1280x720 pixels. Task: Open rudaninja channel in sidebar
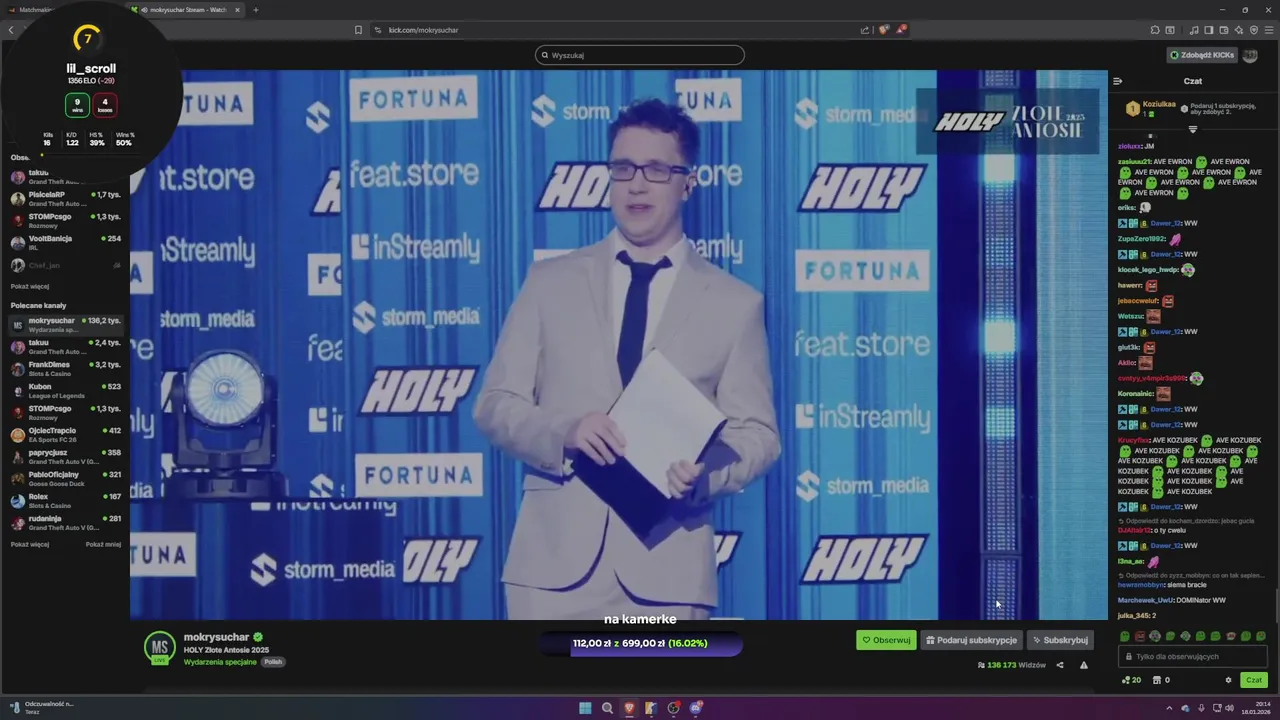[65, 523]
